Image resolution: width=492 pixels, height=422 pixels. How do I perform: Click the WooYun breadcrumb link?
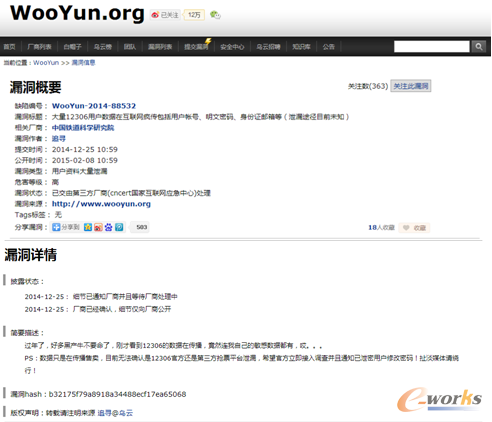46,63
